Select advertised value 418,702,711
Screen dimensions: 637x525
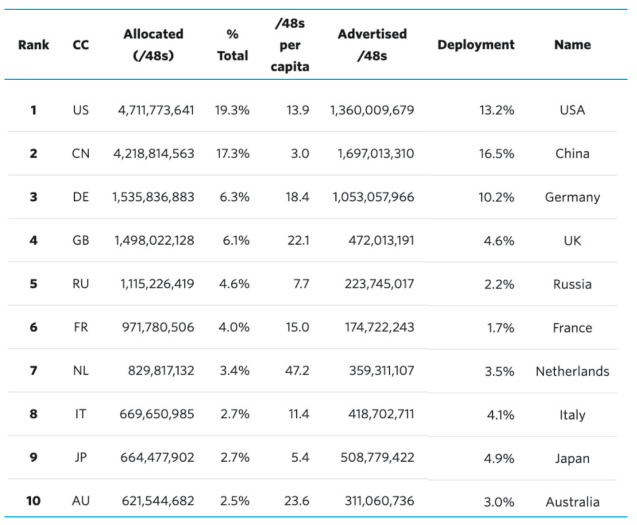(381, 414)
